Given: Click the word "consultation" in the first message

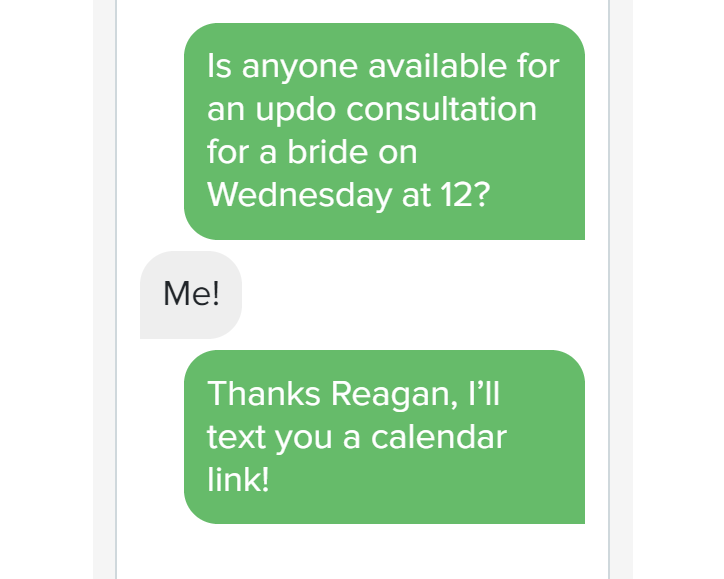Looking at the screenshot, I should point(441,109).
